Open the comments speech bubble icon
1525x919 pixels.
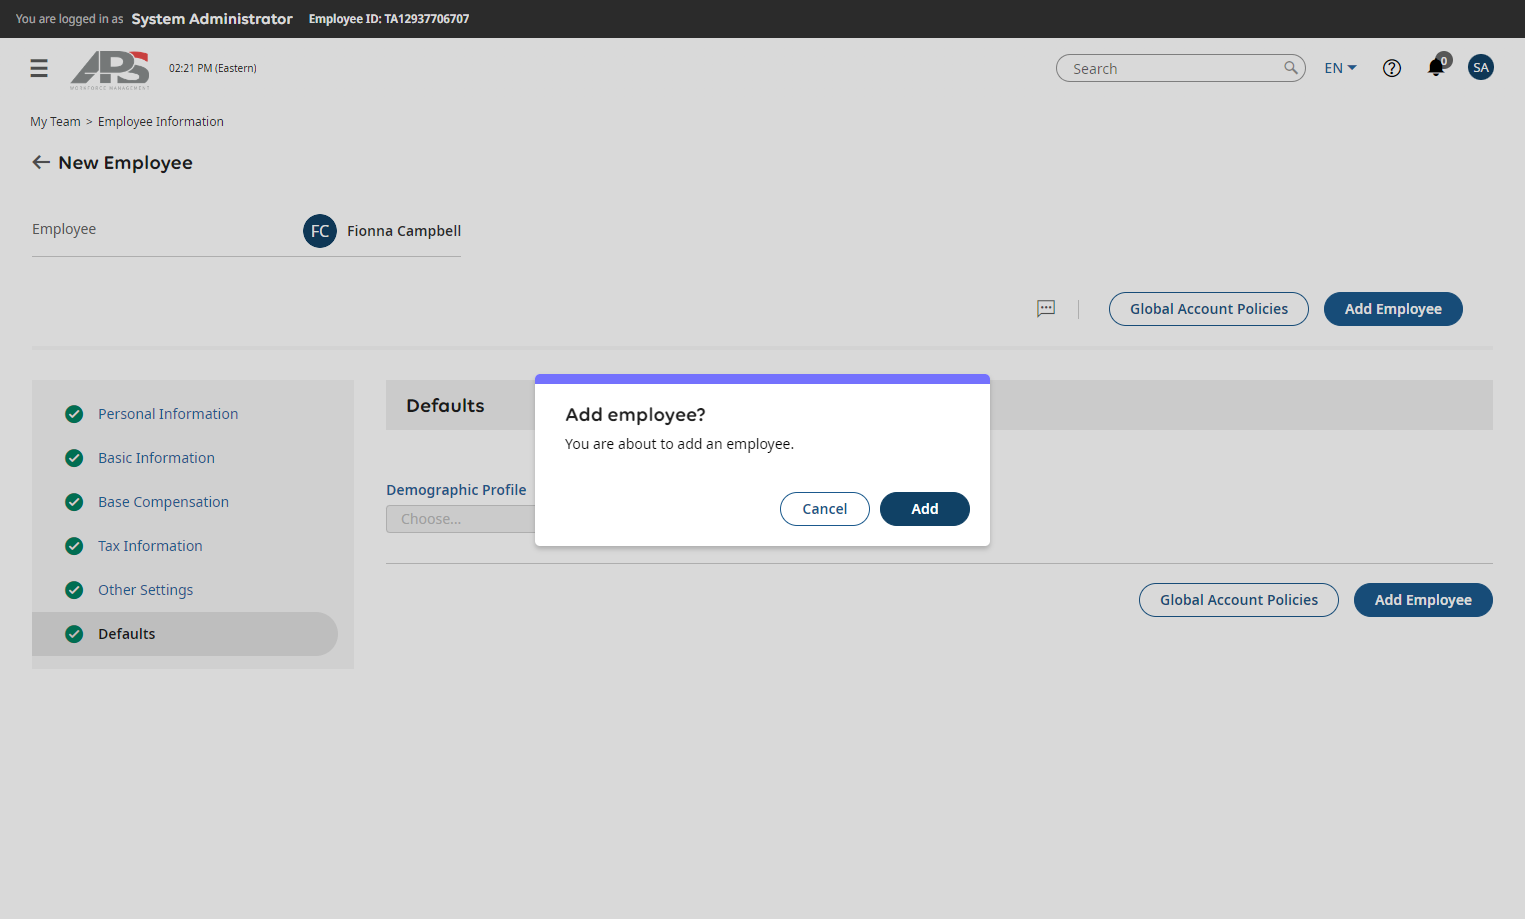1046,309
